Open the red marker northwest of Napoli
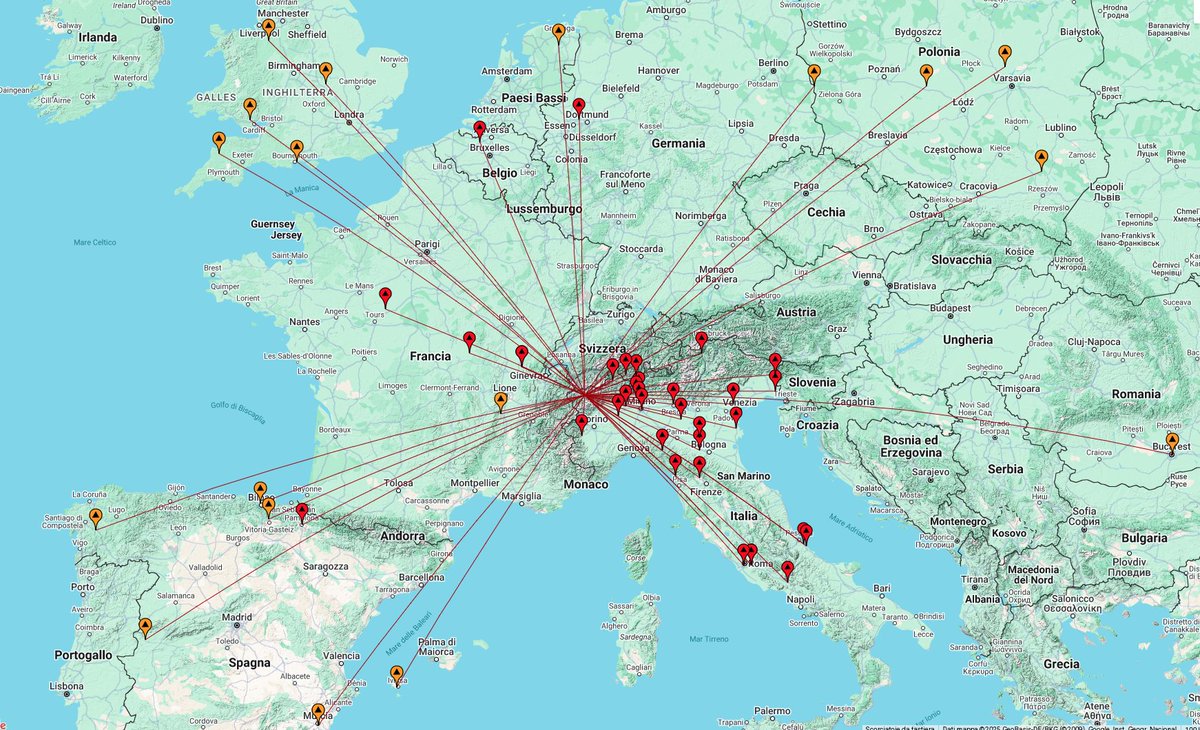Viewport: 1200px width, 730px height. coord(787,572)
